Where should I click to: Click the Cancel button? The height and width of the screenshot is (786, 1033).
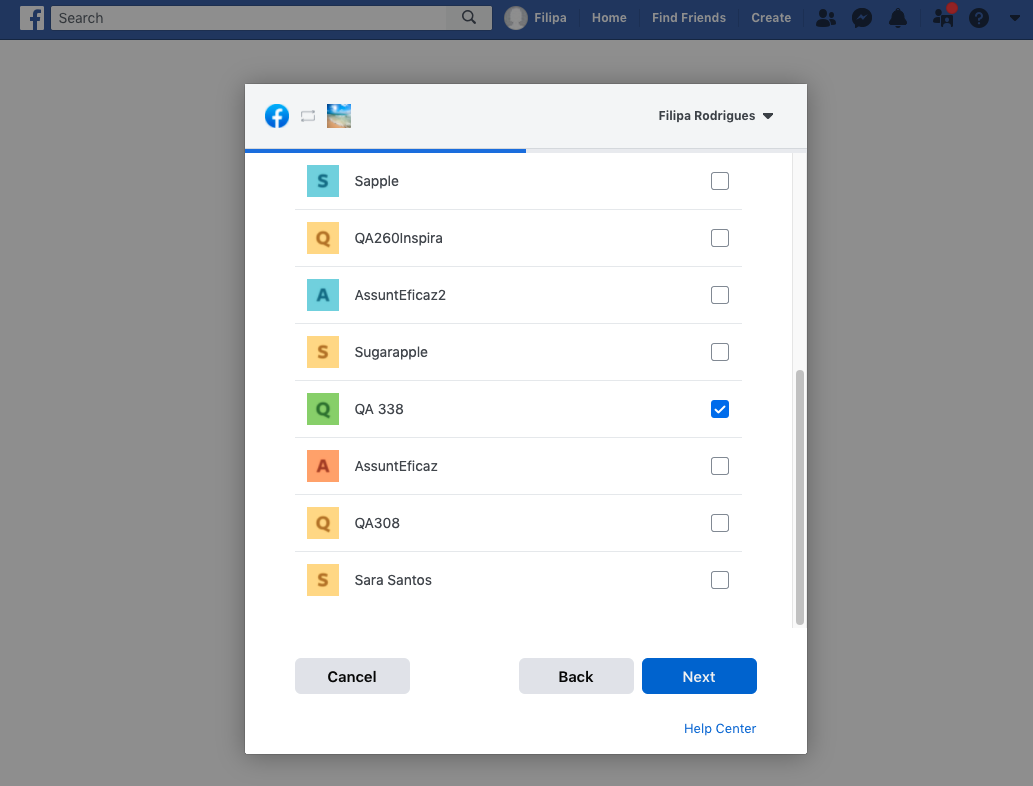[352, 676]
